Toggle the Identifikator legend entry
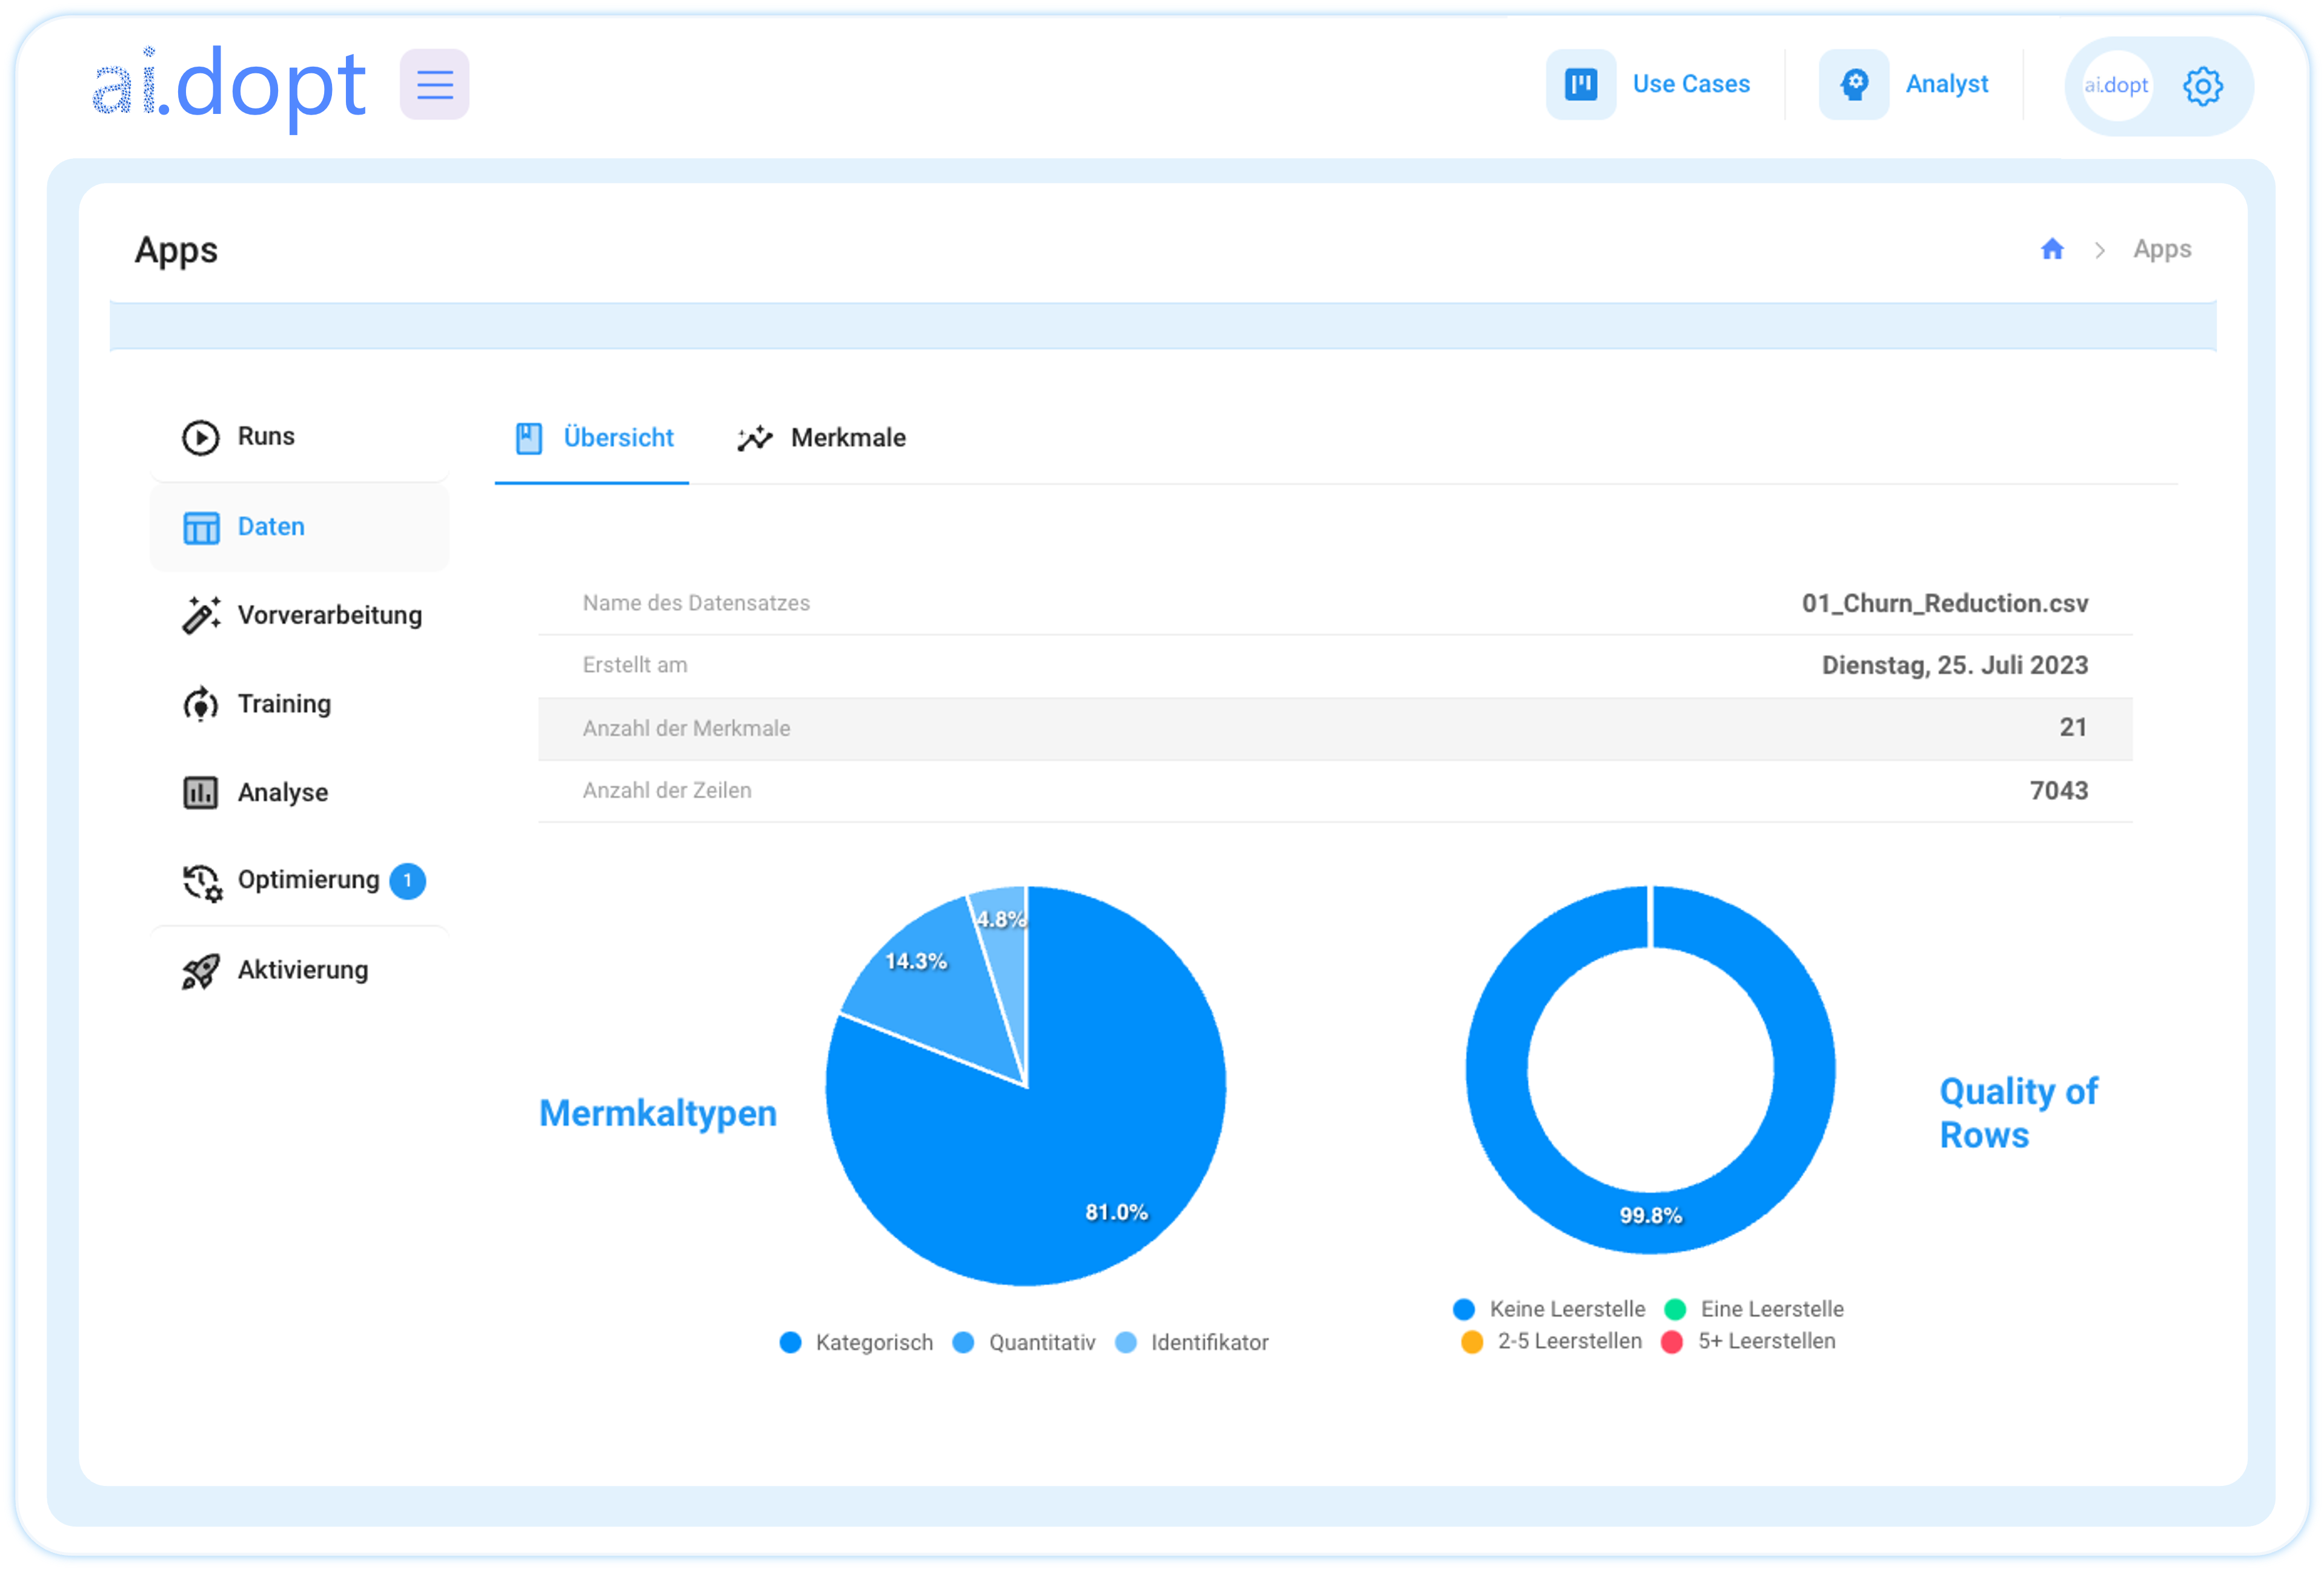This screenshot has height=1572, width=2324. point(1191,1342)
